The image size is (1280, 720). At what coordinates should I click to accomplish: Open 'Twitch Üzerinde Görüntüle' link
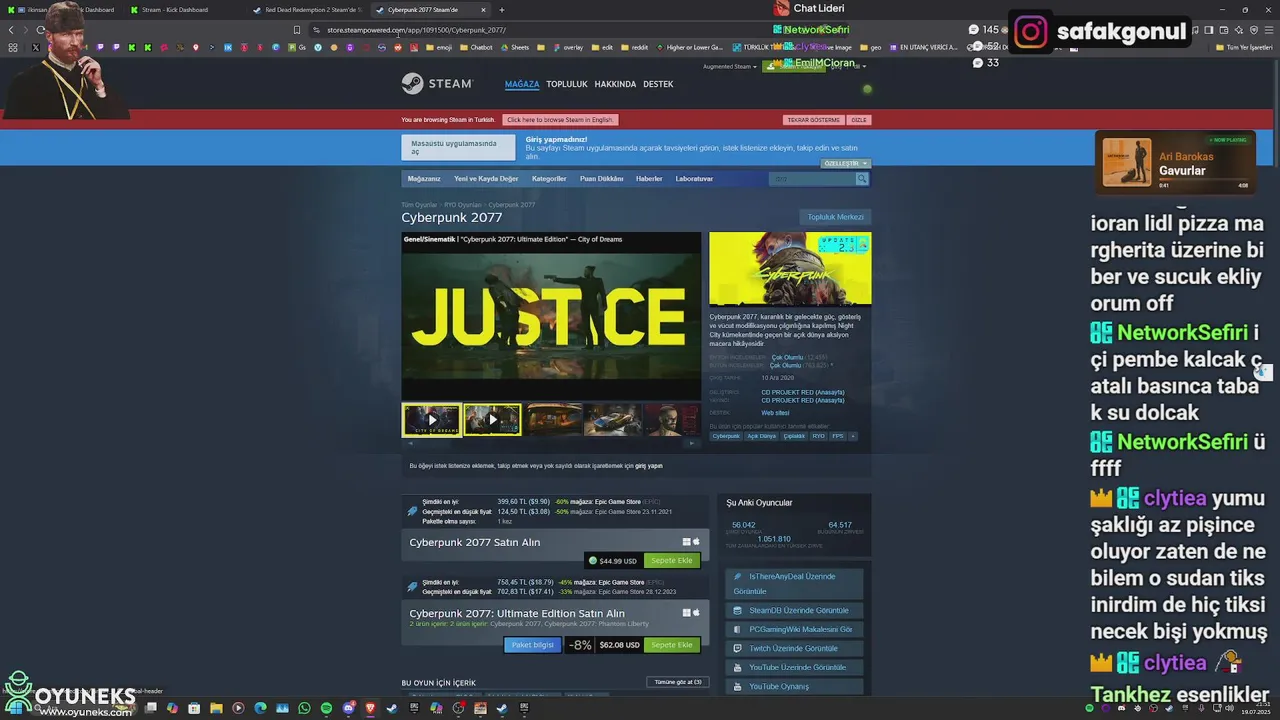coord(793,648)
